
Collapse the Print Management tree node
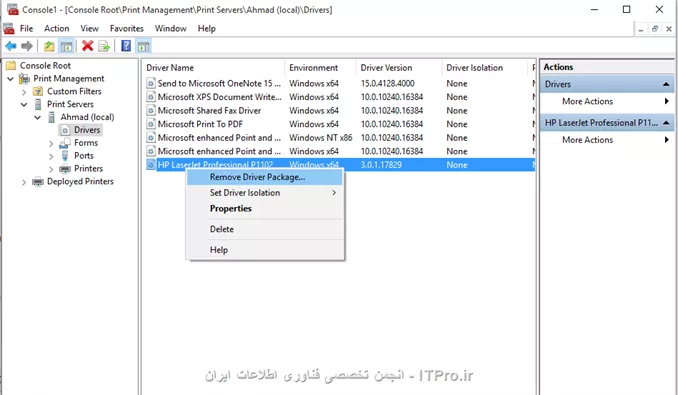(x=10, y=79)
